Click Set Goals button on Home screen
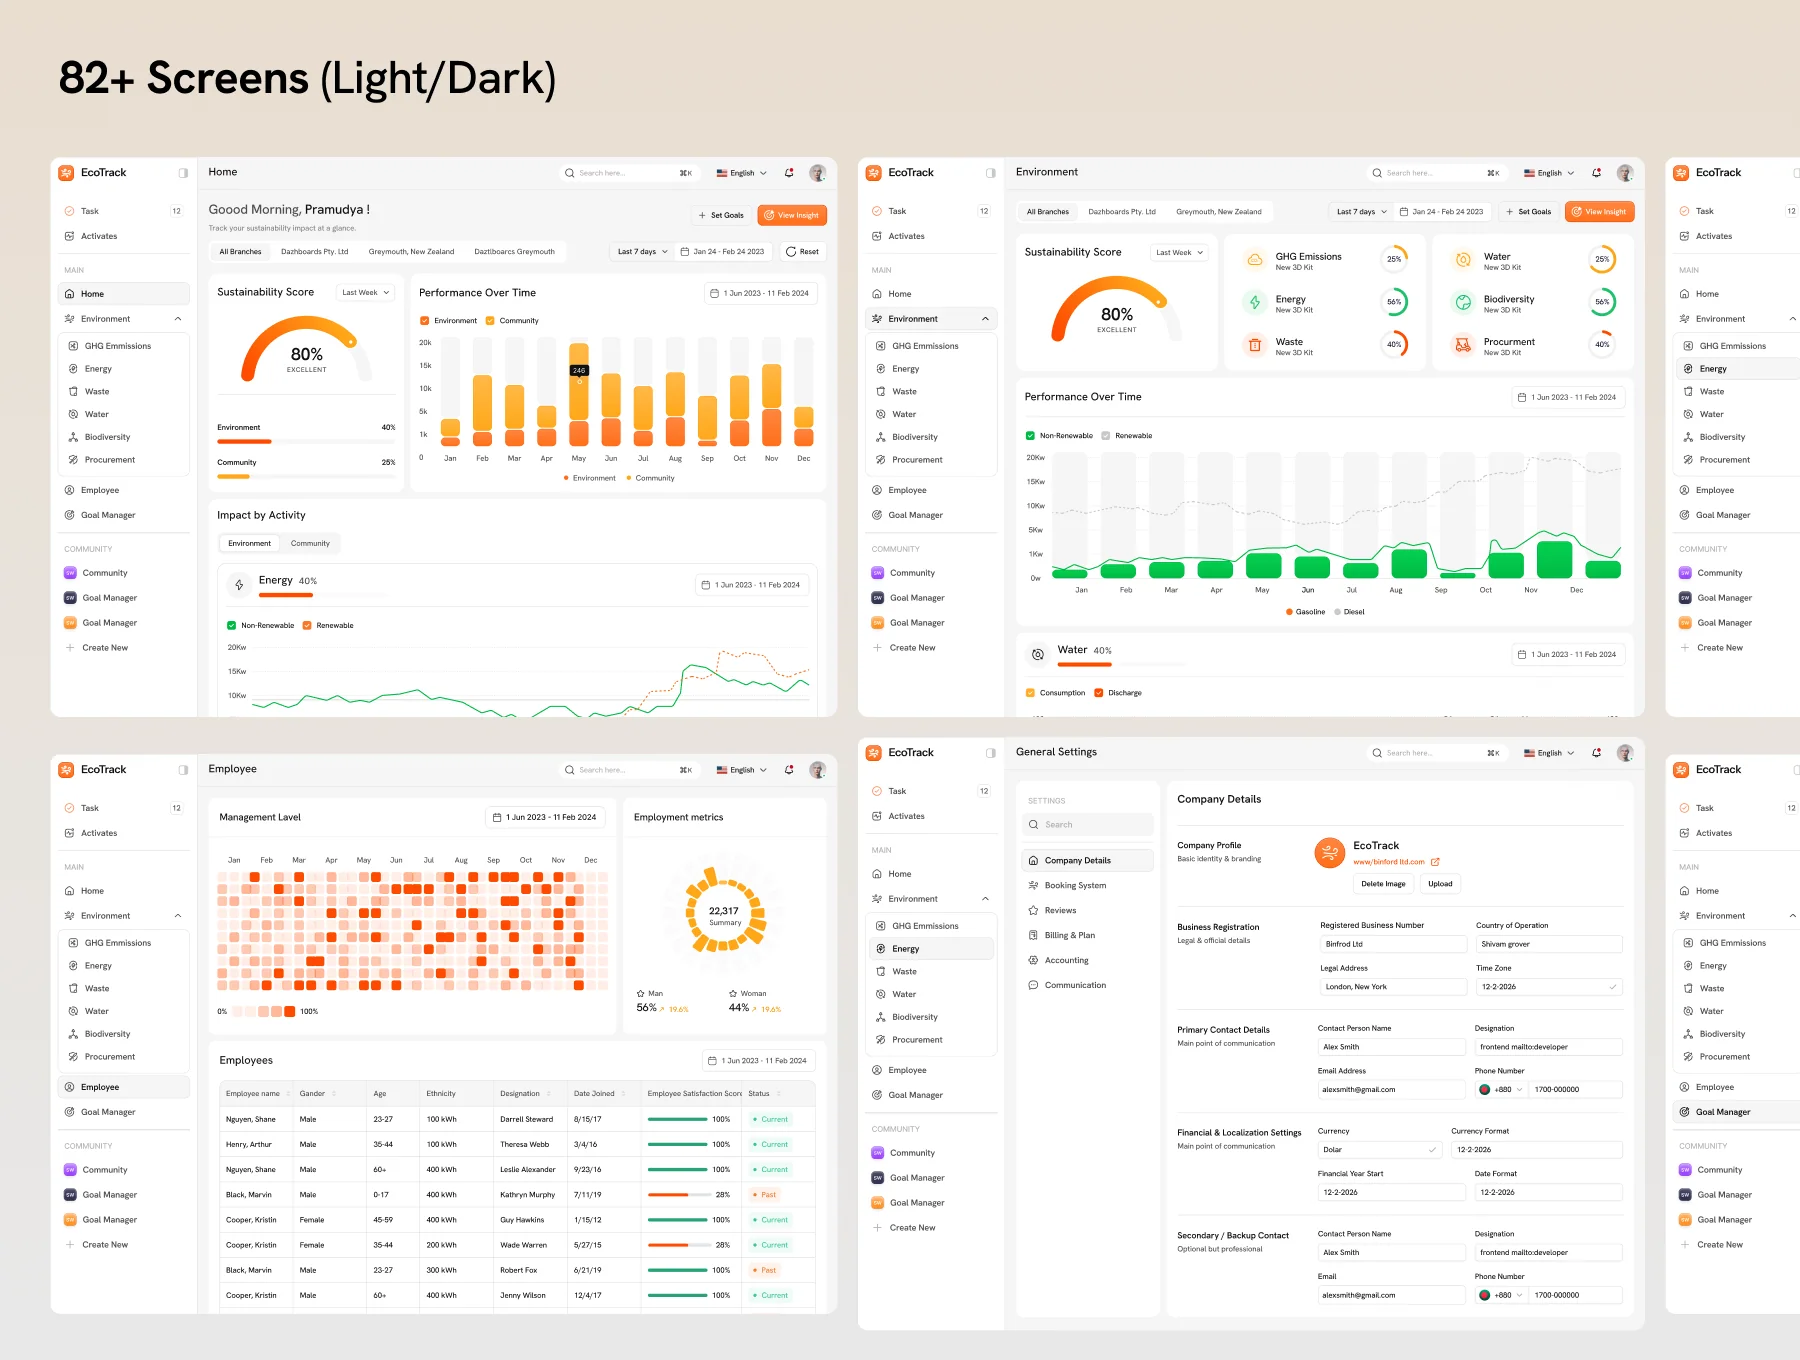Viewport: 1800px width, 1360px height. coord(720,215)
